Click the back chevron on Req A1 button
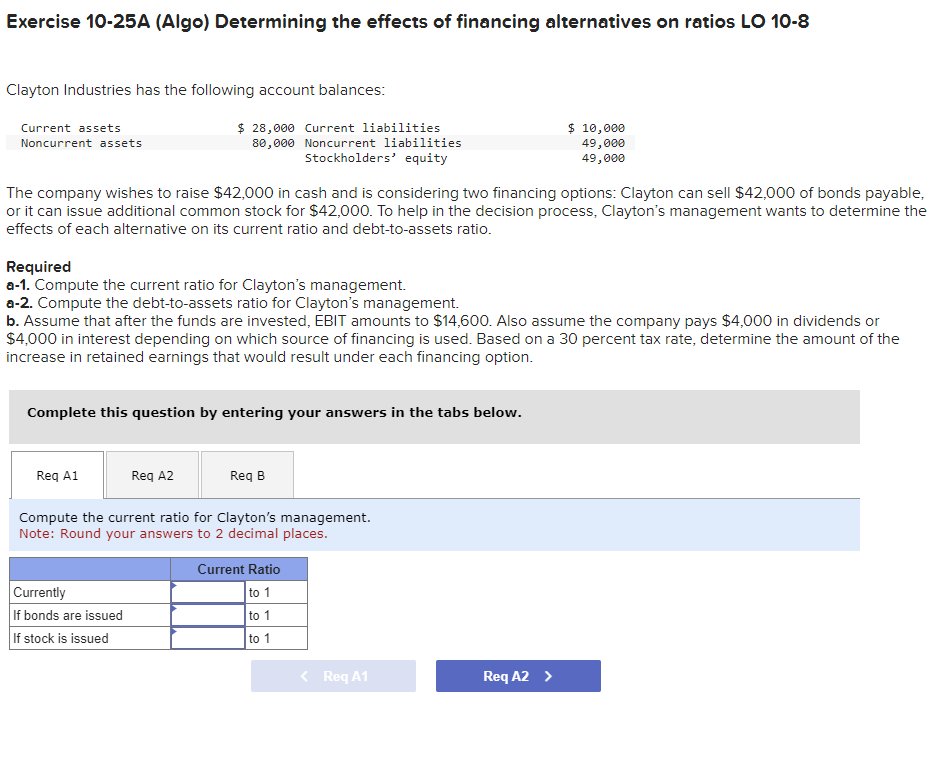This screenshot has width=942, height=773. tap(303, 675)
